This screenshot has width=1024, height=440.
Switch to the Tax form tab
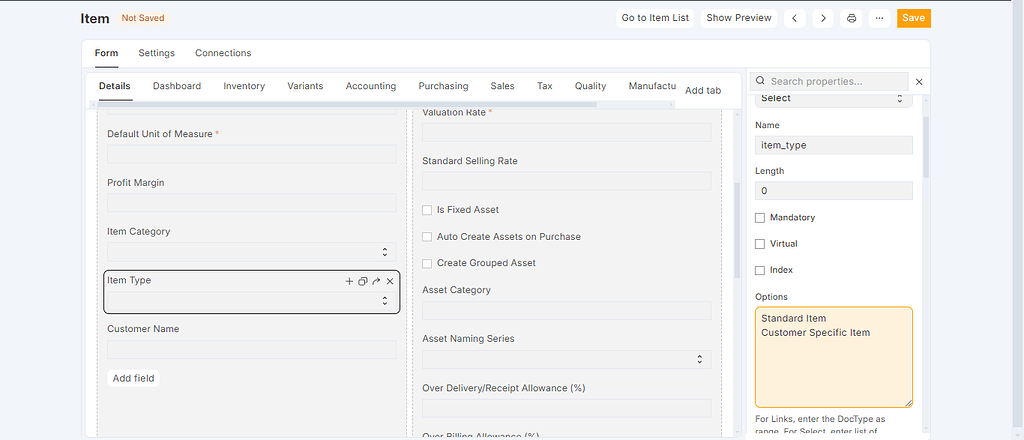click(x=545, y=86)
